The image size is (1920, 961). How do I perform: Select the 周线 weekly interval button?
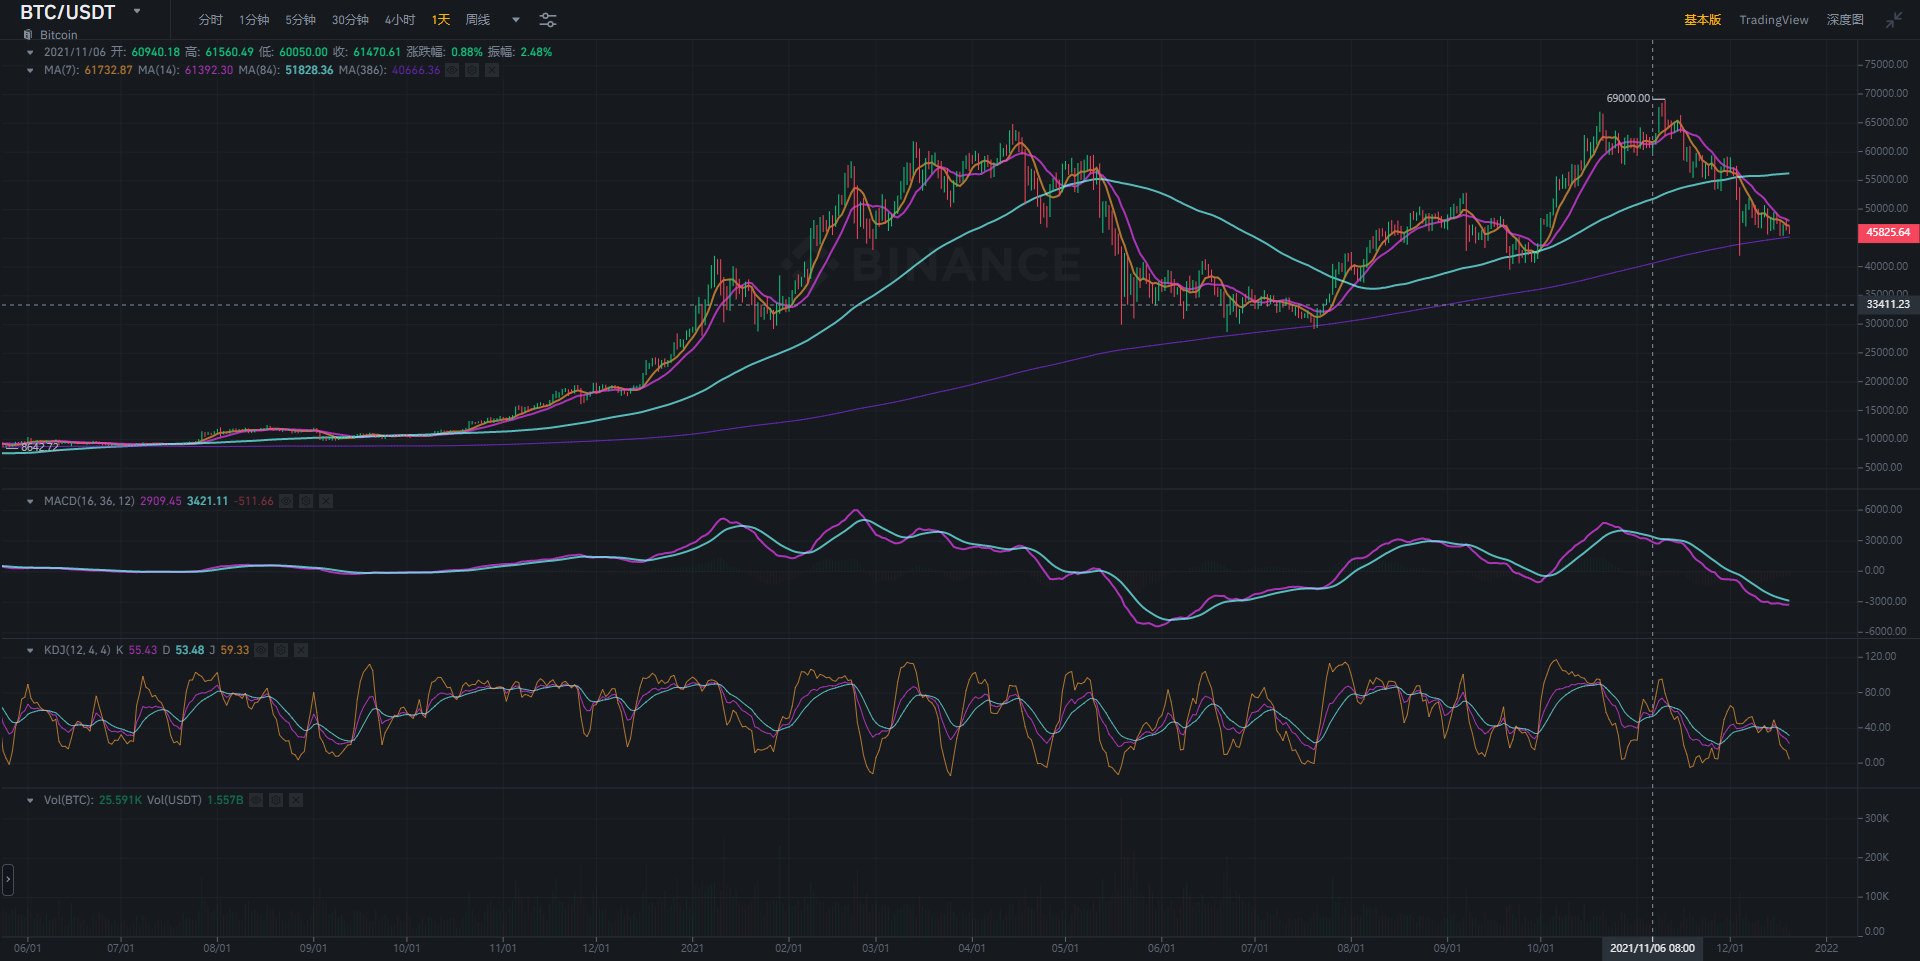478,20
